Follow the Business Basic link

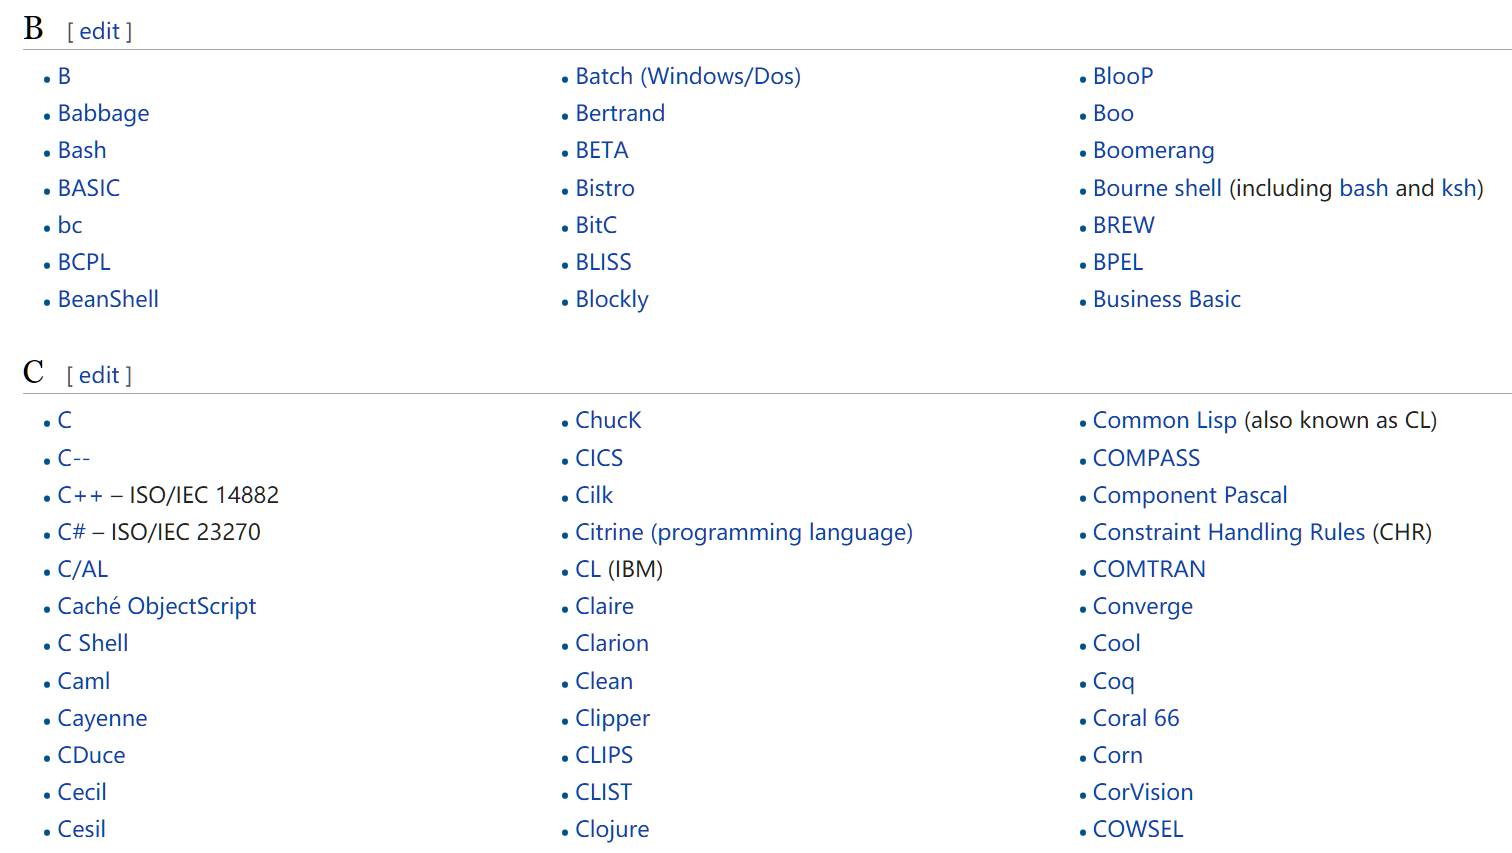1167,299
